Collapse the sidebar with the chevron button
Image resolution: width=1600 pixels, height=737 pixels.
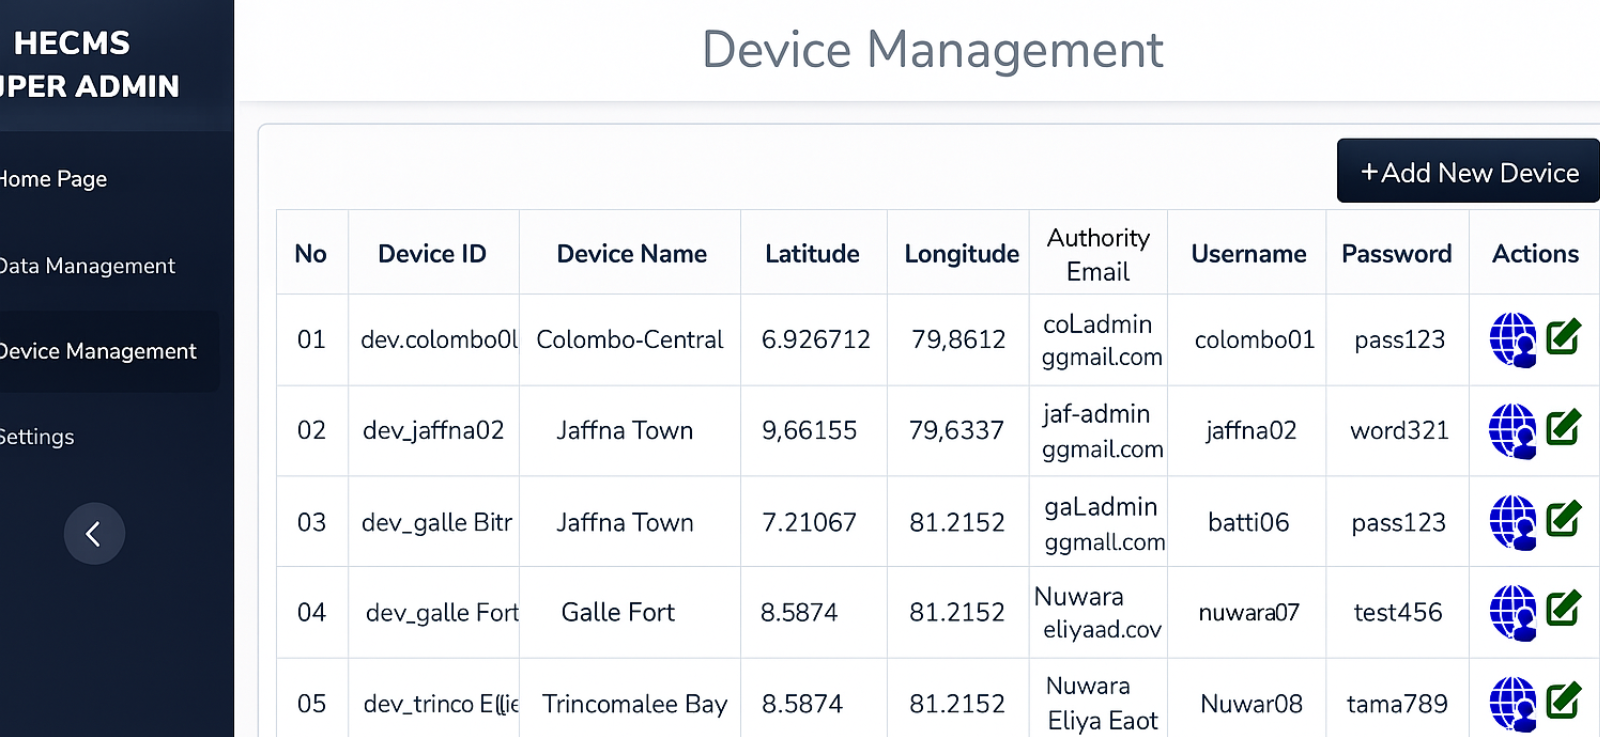pyautogui.click(x=94, y=534)
